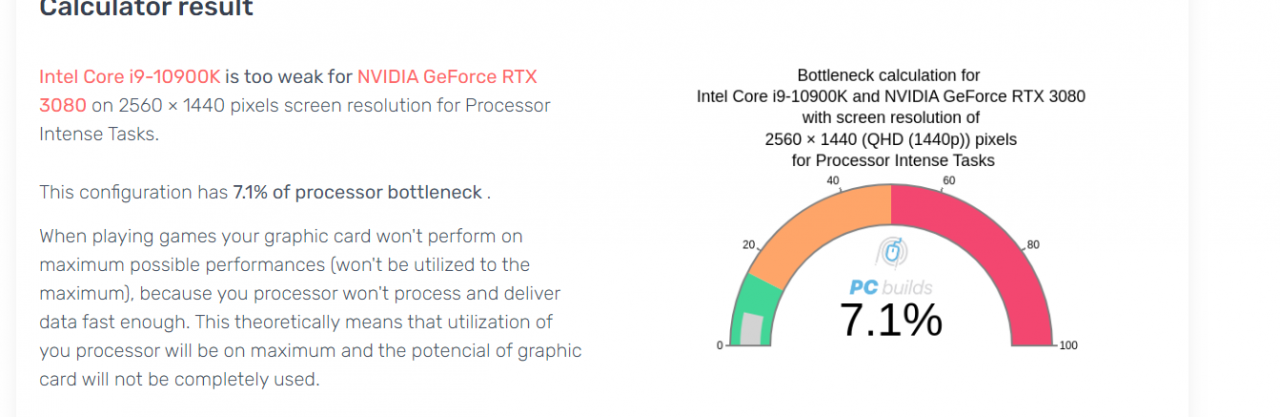Open the NVIDIA GeForce RTX 3080 link

(x=447, y=77)
